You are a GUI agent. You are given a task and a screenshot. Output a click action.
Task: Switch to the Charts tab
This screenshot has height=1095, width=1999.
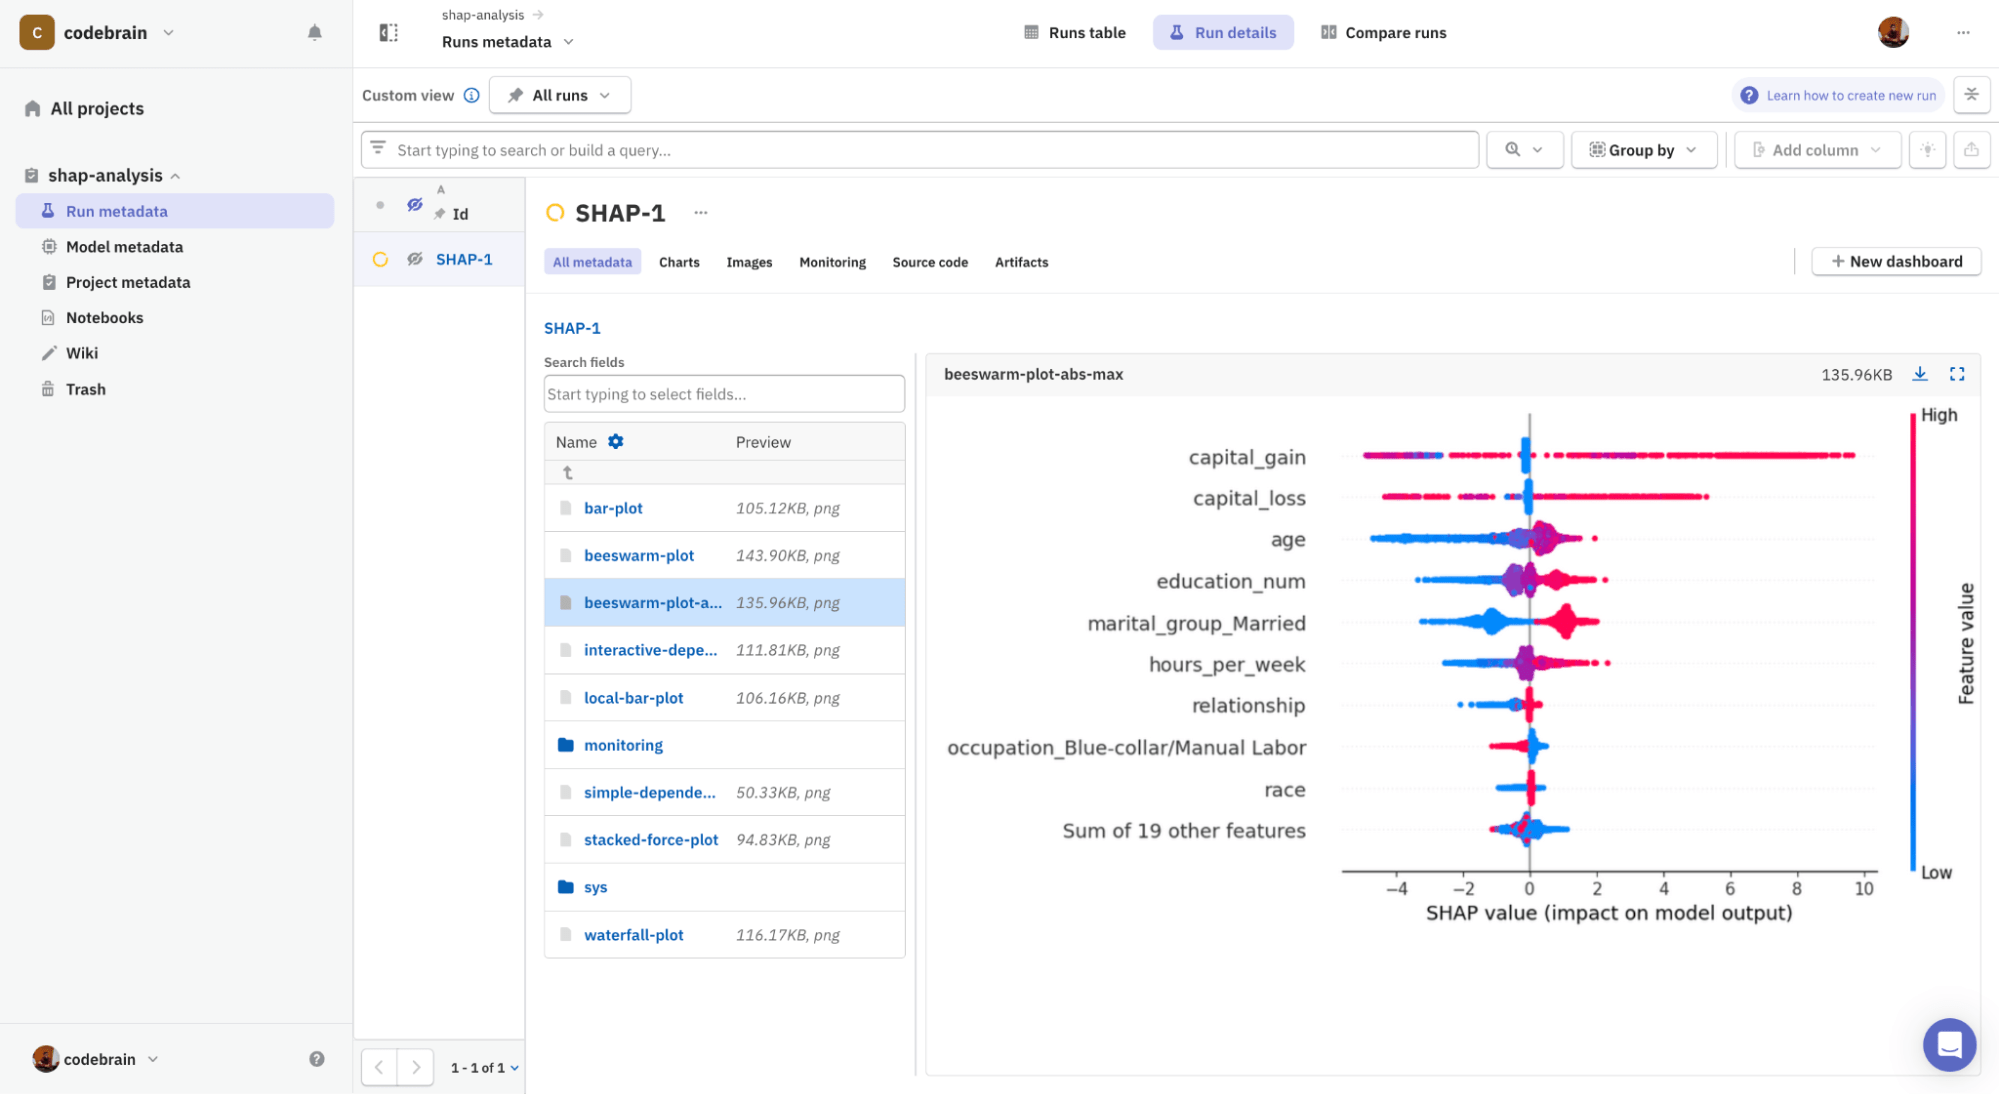pyautogui.click(x=679, y=262)
